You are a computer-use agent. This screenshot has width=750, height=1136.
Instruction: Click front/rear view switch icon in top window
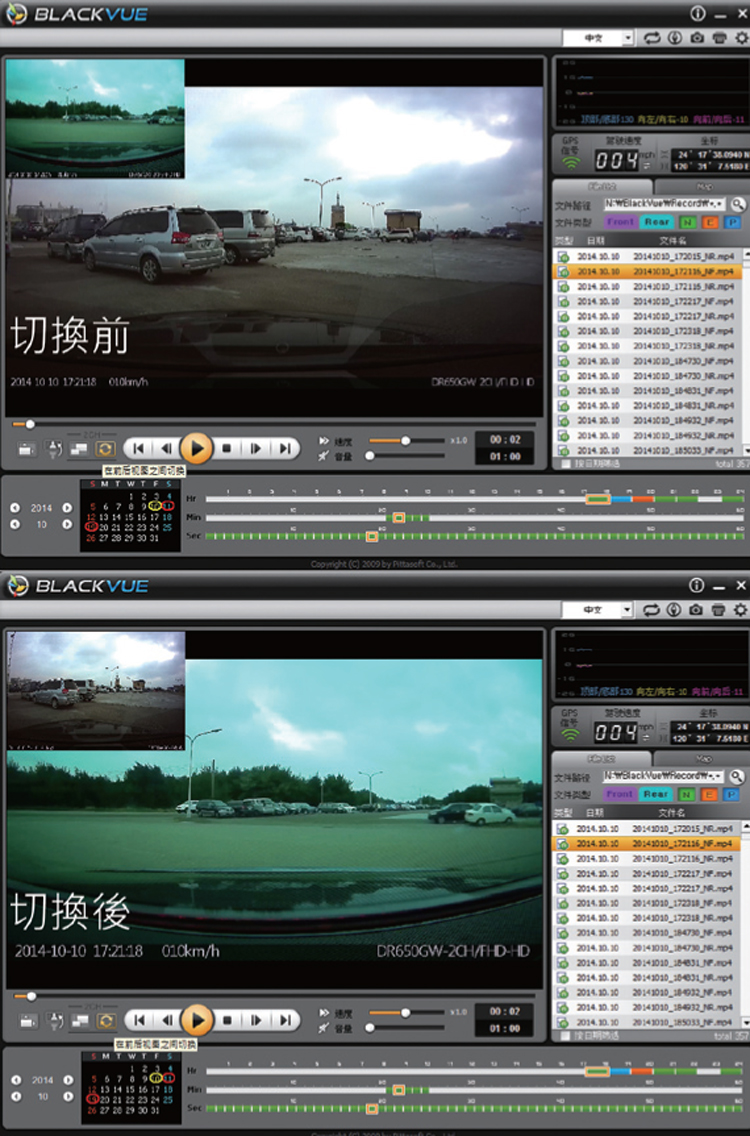pyautogui.click(x=105, y=449)
